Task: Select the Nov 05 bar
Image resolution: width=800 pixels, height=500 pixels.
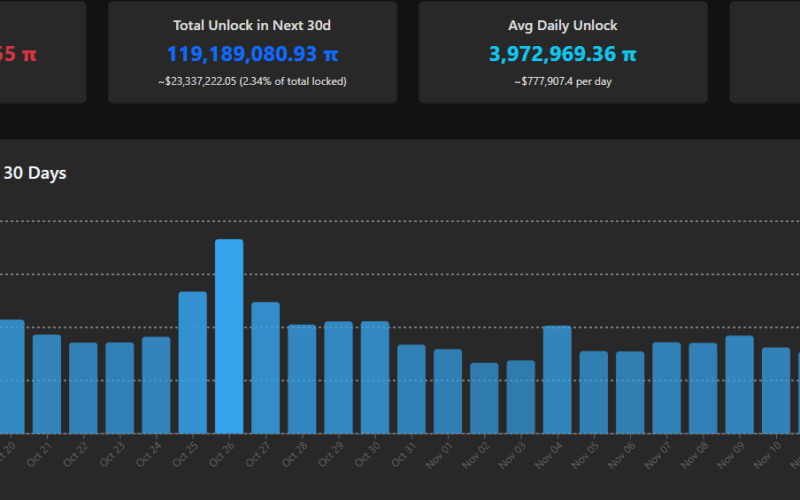Action: coord(593,391)
